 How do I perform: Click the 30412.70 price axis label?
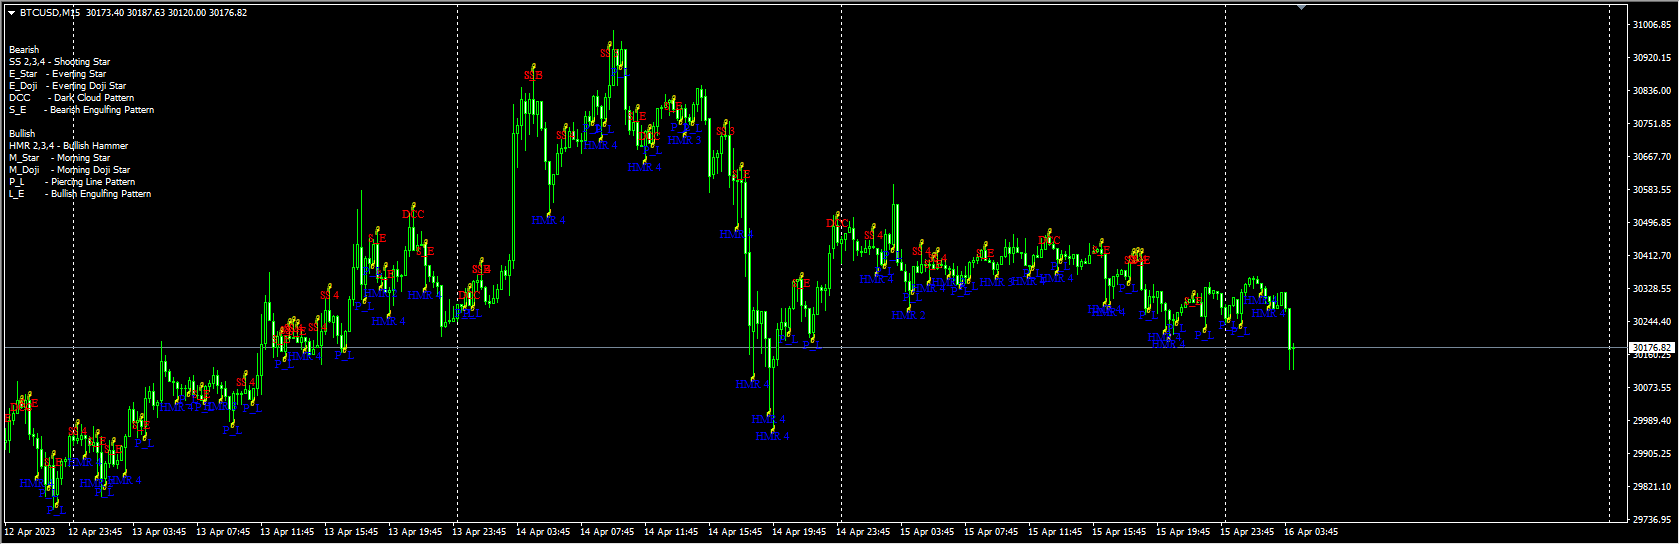1652,256
